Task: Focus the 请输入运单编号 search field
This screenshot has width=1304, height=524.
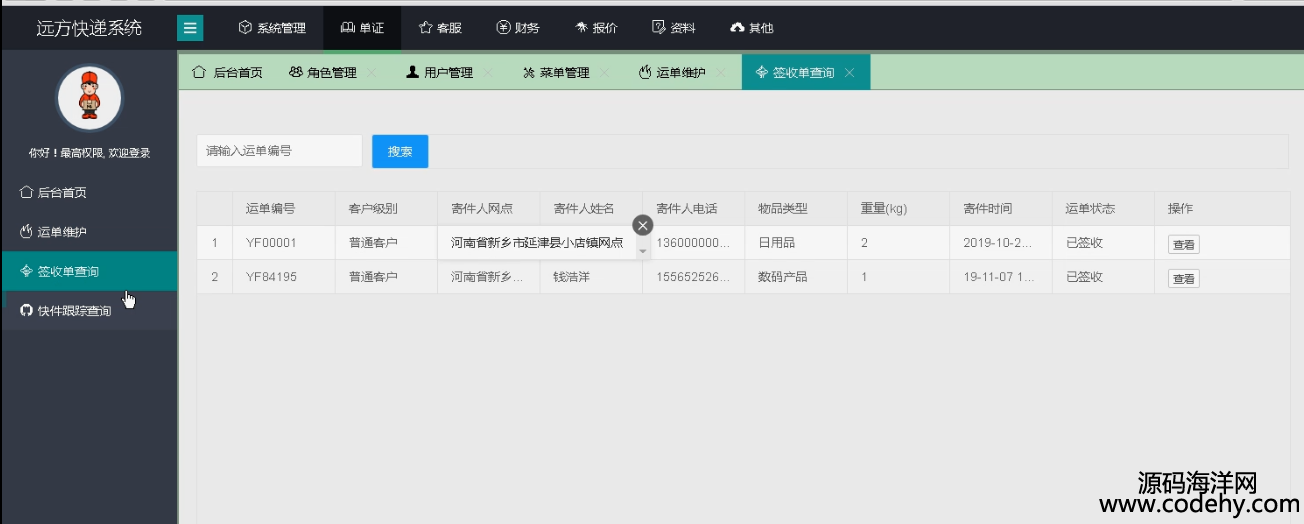Action: point(279,151)
